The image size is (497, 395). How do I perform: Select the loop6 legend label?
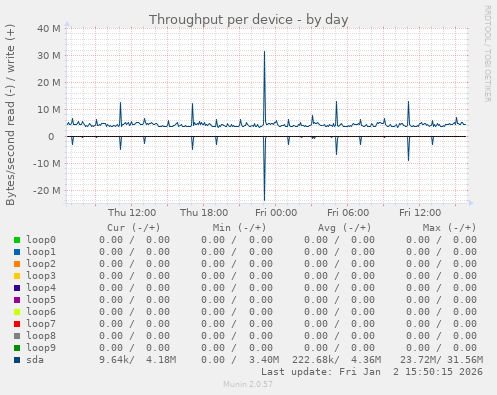41,312
